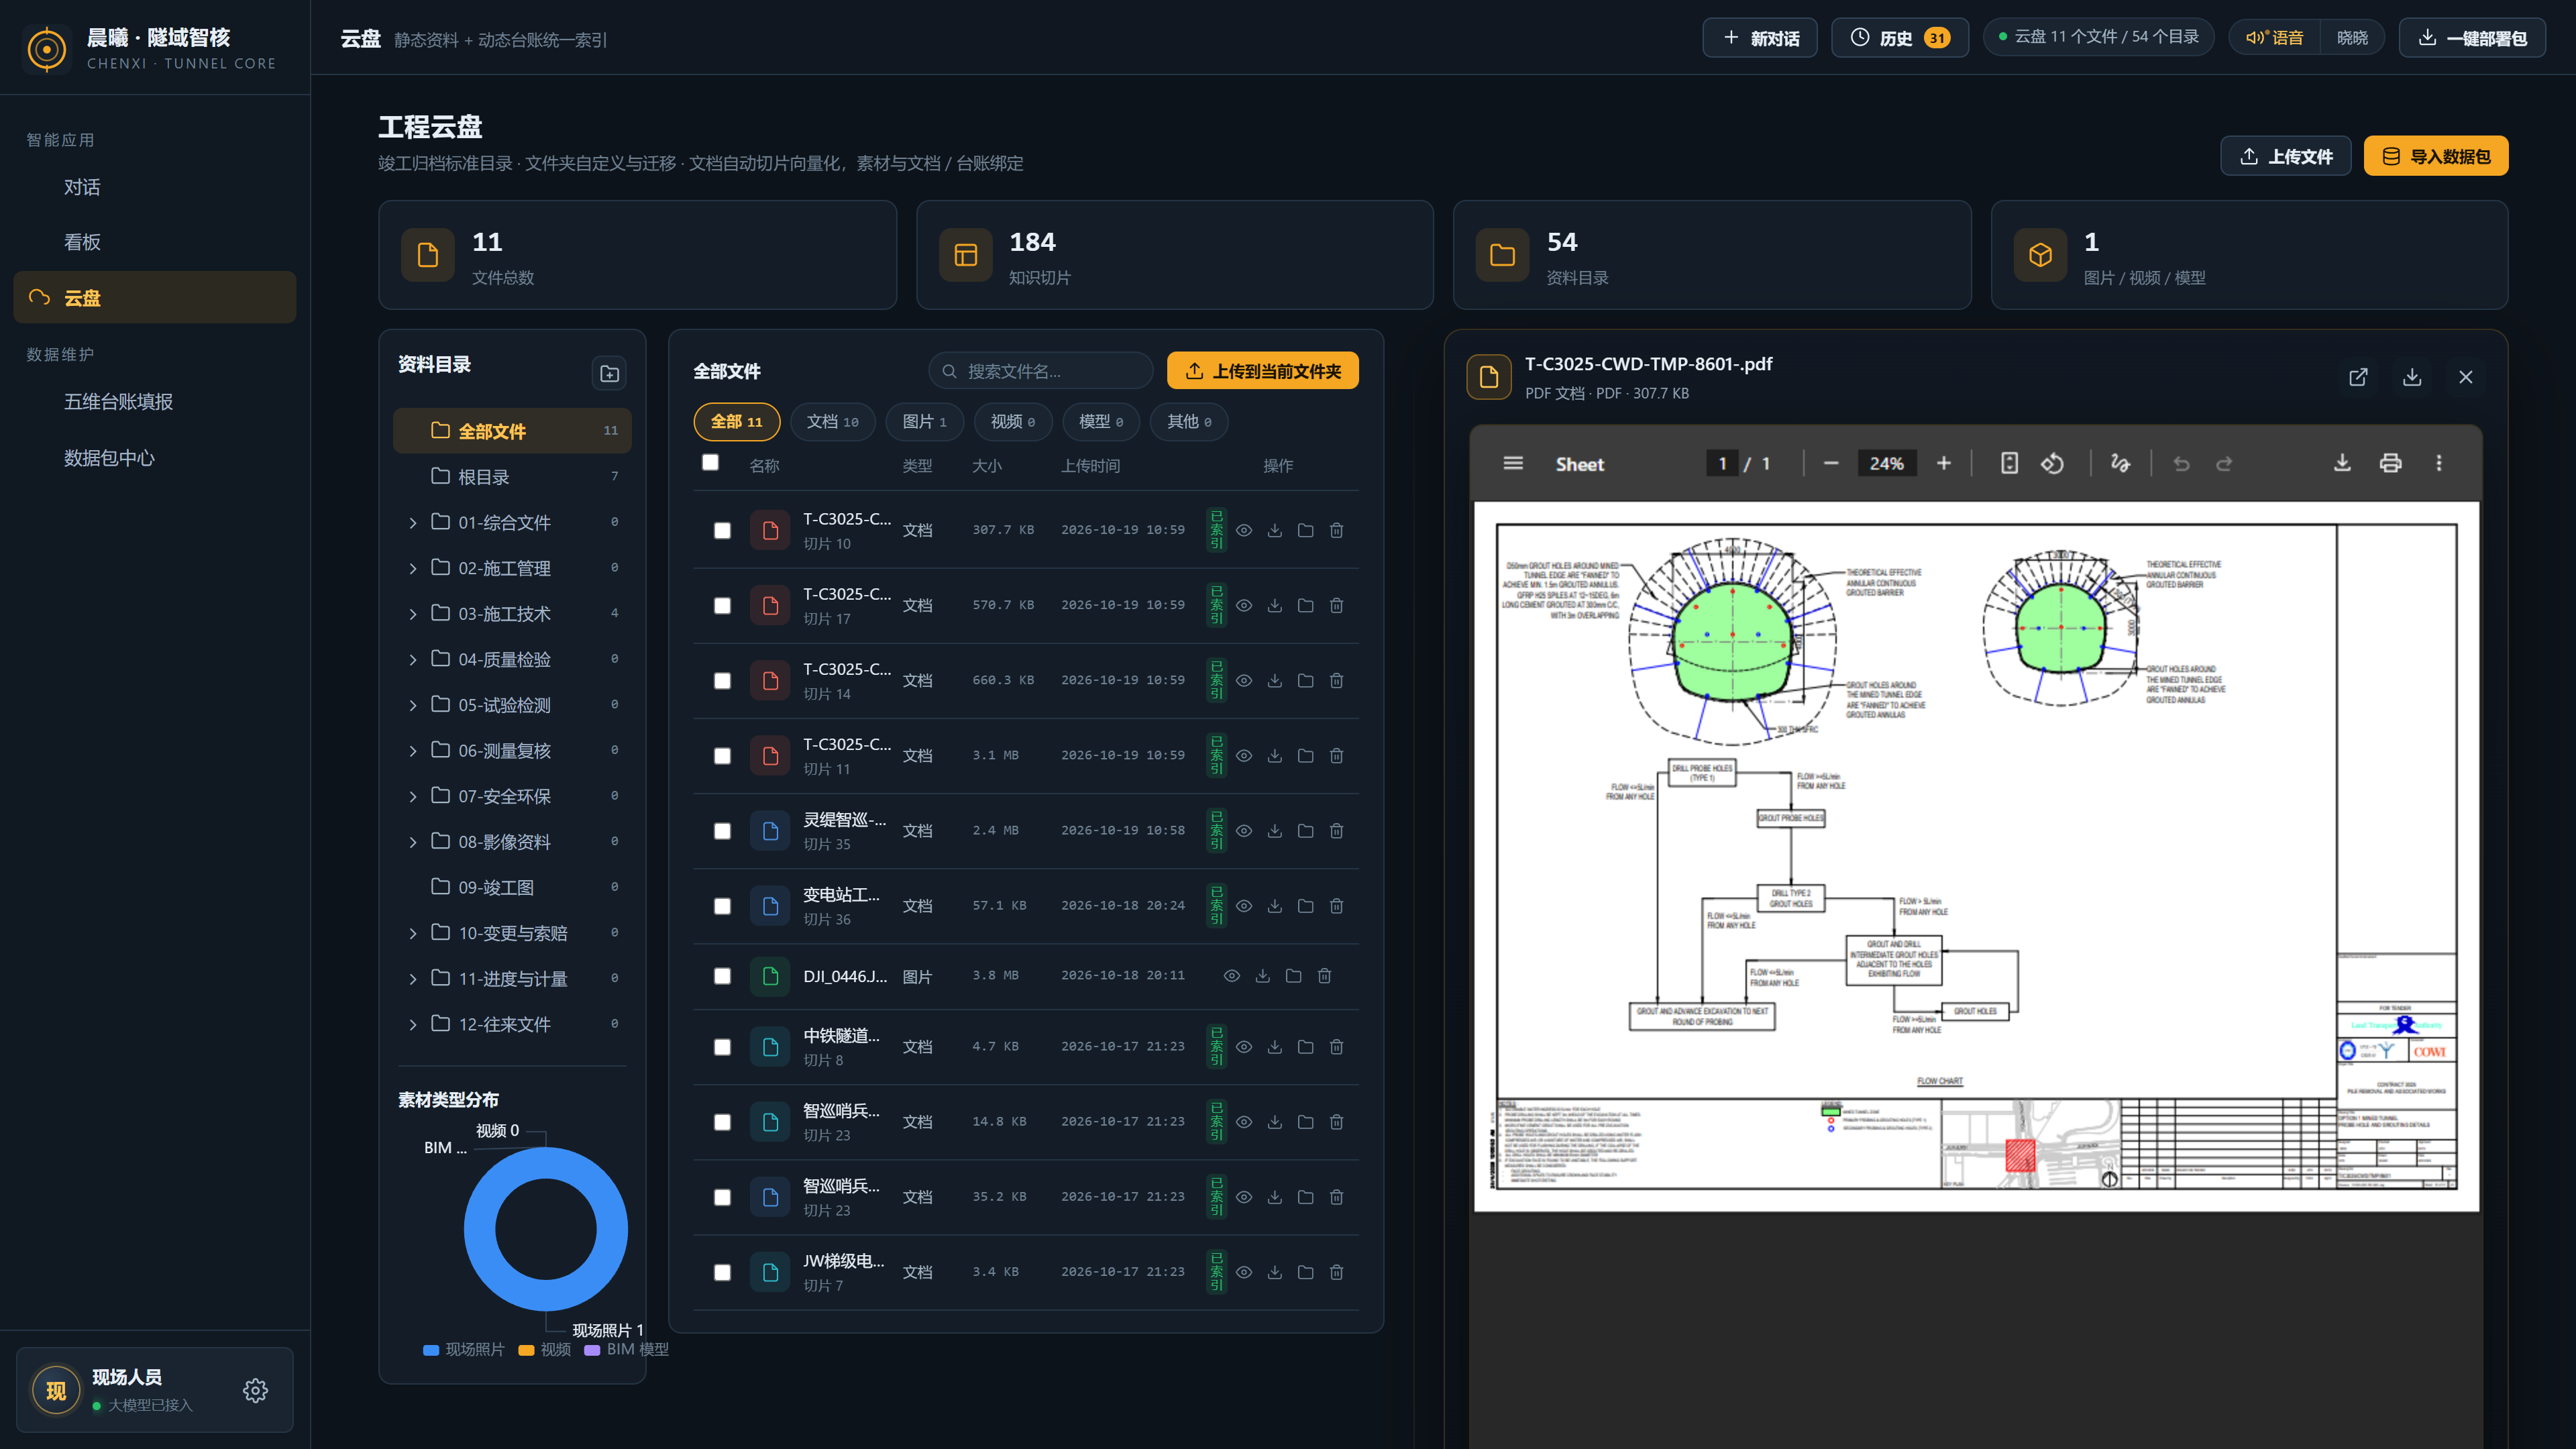The image size is (2576, 1449).
Task: Expand the 05-试验检测 folder
Action: click(x=413, y=705)
